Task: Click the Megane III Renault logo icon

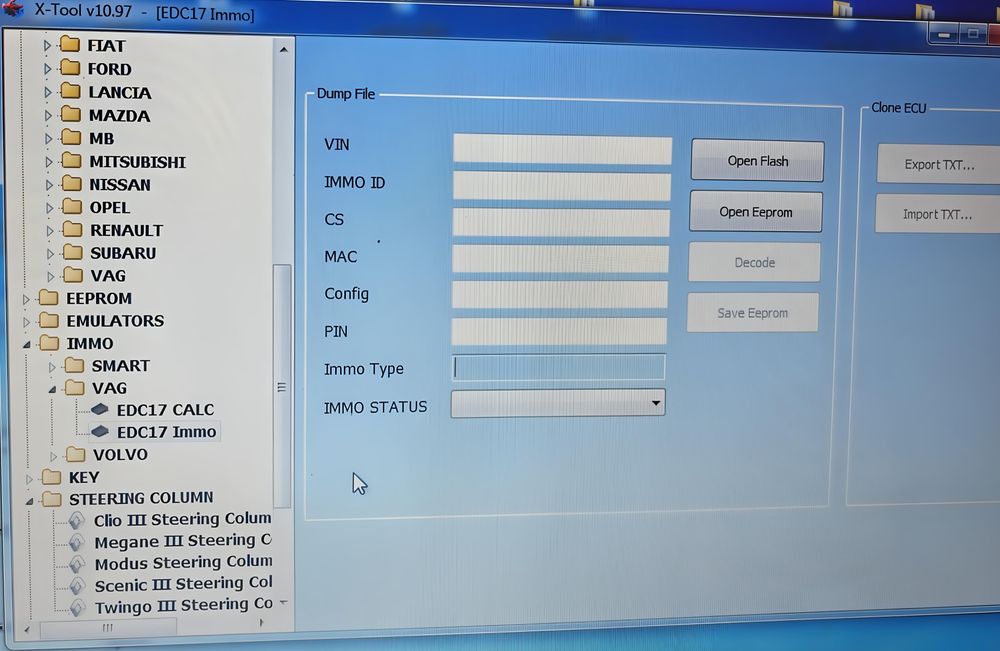Action: (77, 543)
